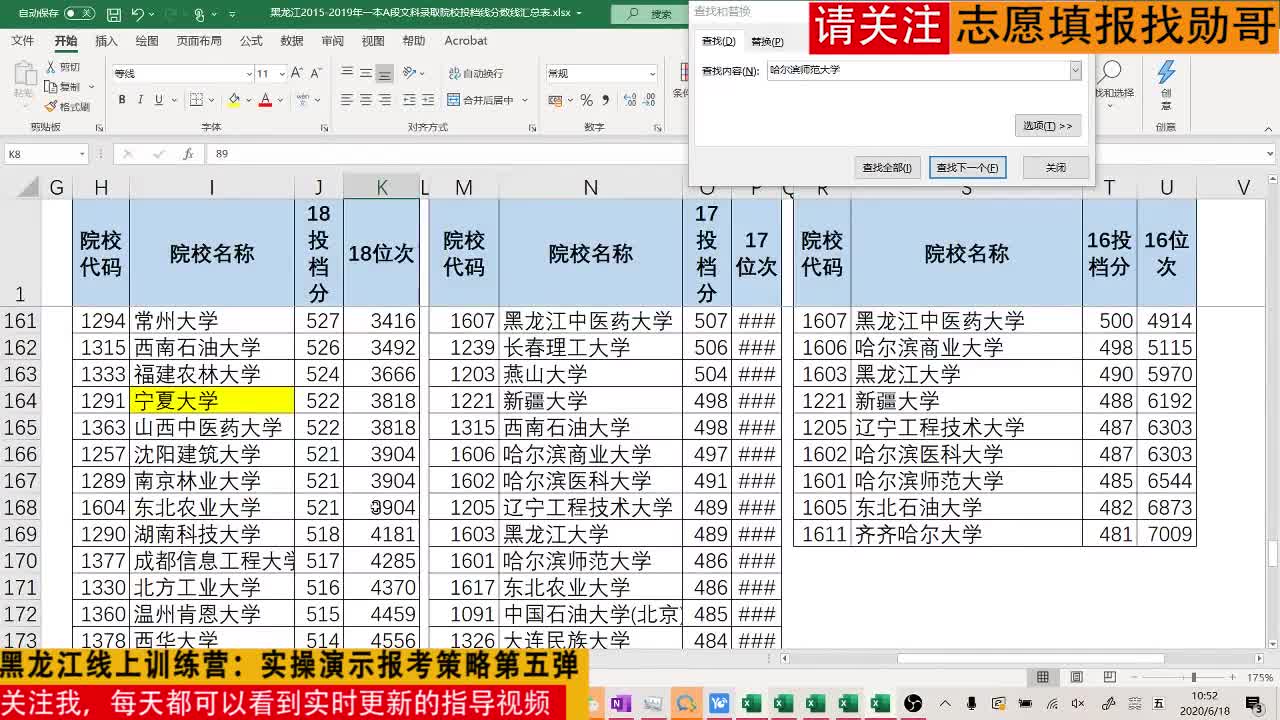
Task: Open the Name Box dropdown
Action: click(82, 154)
